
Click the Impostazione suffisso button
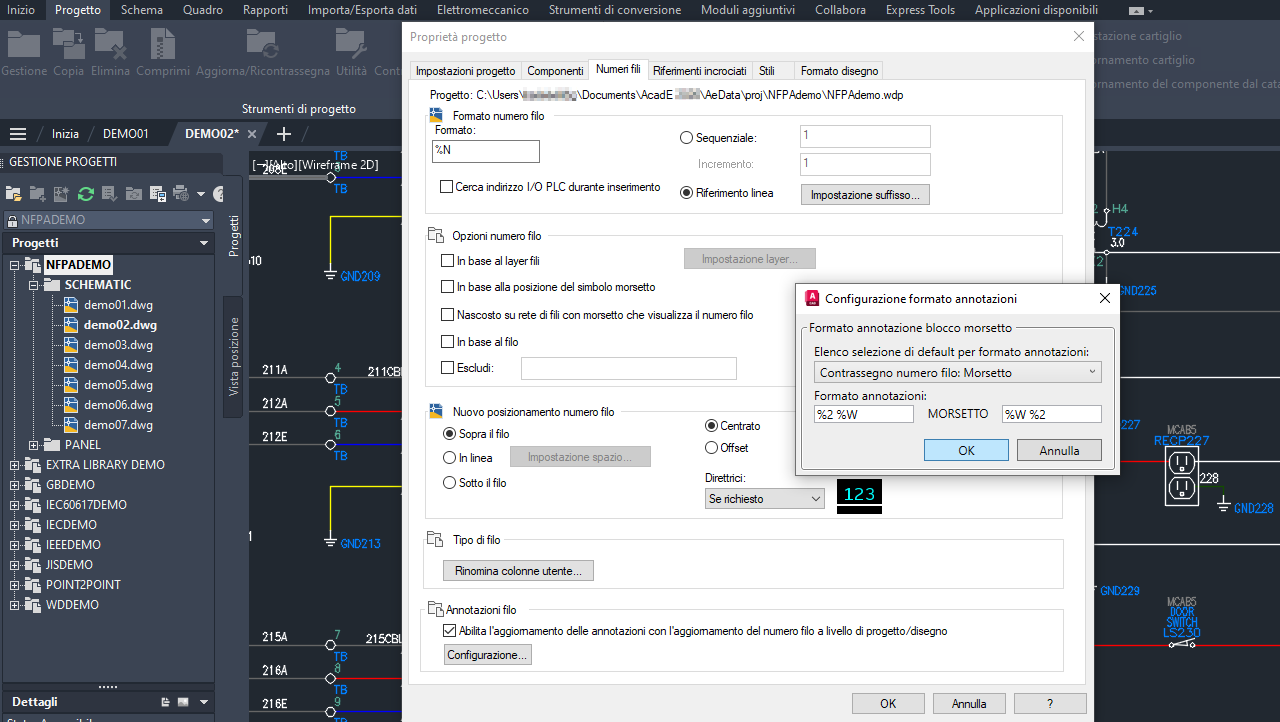(864, 194)
